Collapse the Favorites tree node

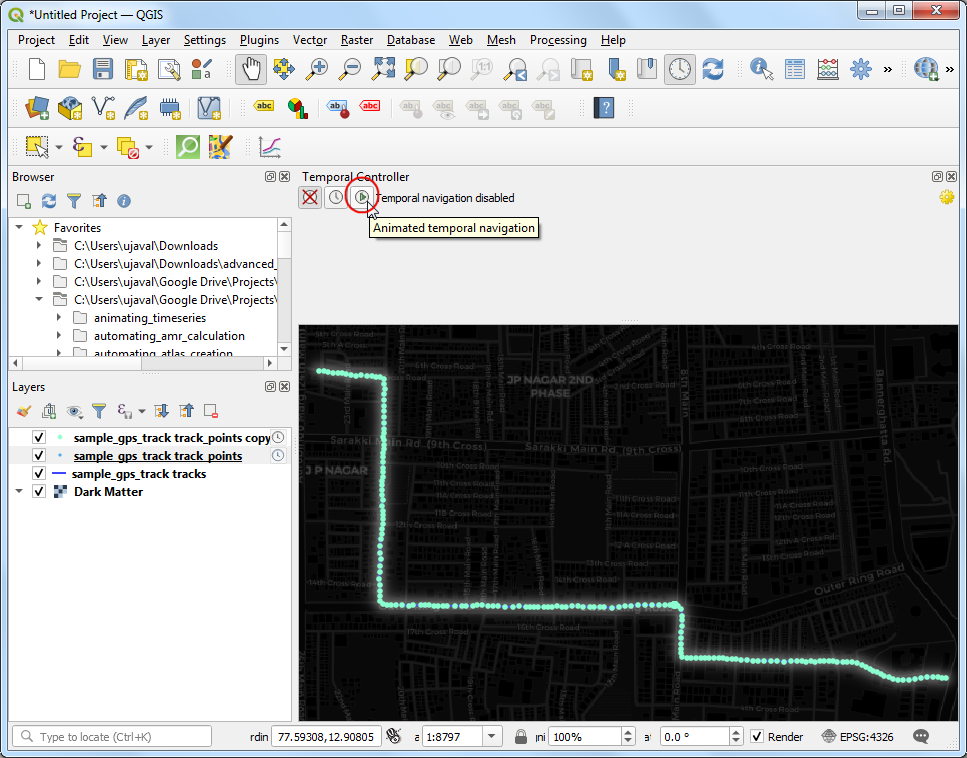tap(19, 228)
